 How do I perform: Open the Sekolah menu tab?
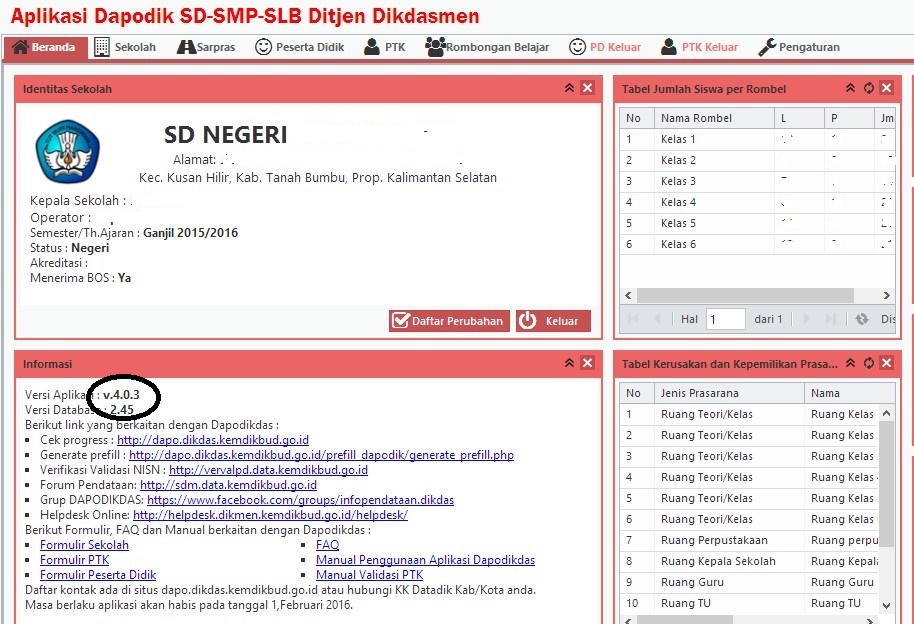(x=125, y=47)
